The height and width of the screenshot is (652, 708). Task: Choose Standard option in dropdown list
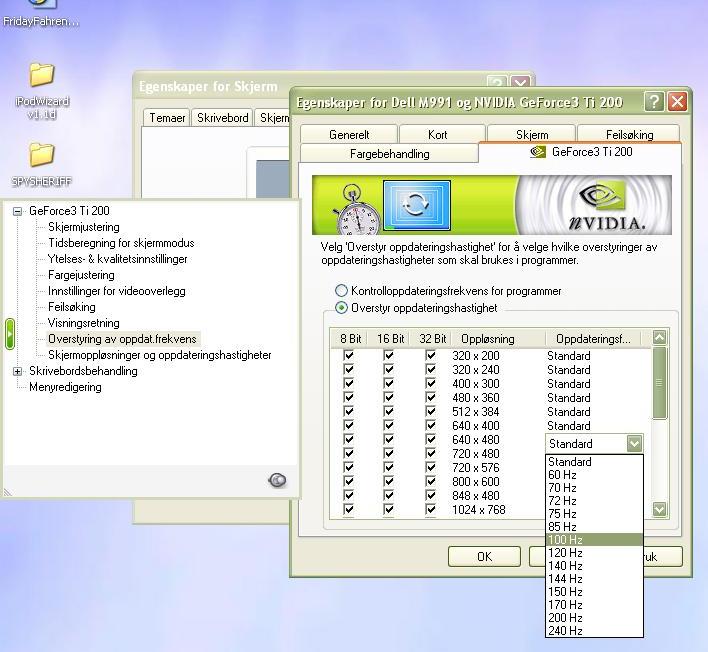(594, 462)
